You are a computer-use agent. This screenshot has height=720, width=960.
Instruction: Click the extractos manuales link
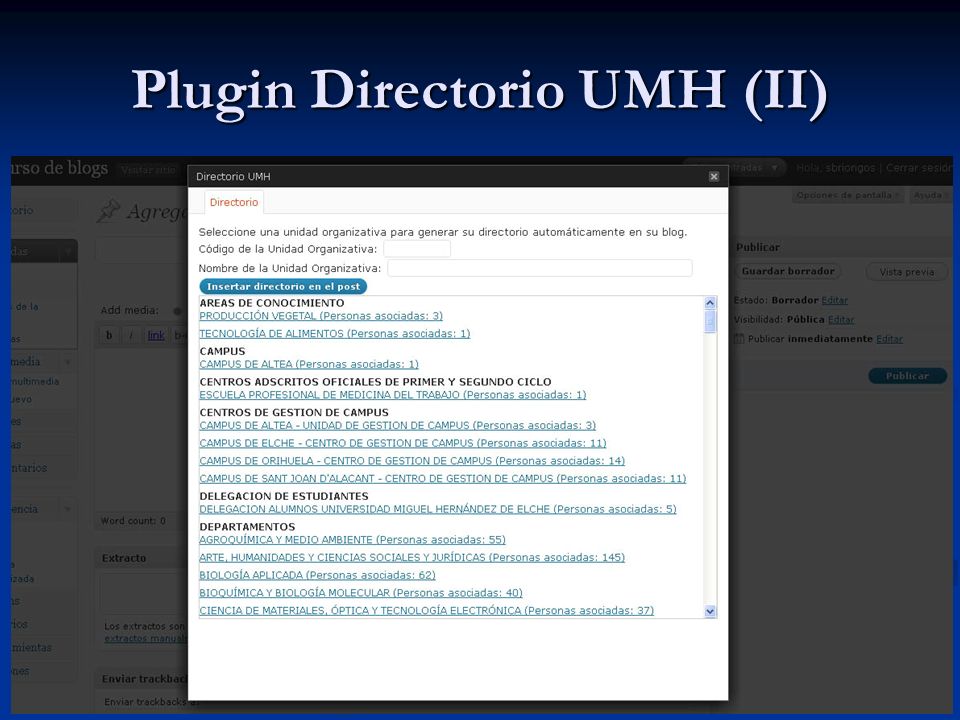tap(145, 639)
